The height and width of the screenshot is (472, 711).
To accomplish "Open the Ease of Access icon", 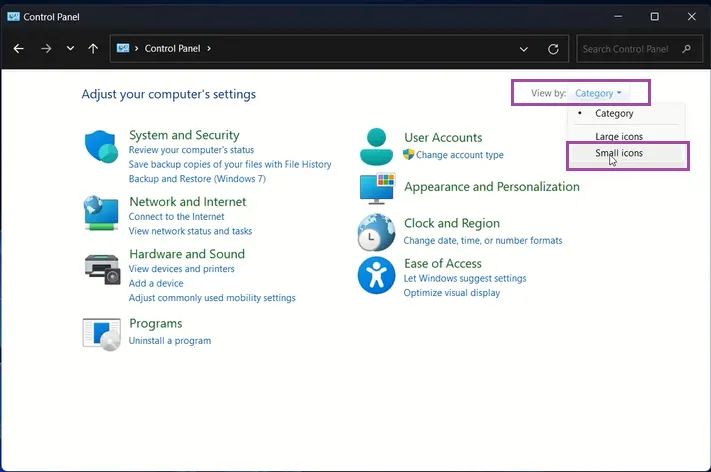I will pos(376,275).
